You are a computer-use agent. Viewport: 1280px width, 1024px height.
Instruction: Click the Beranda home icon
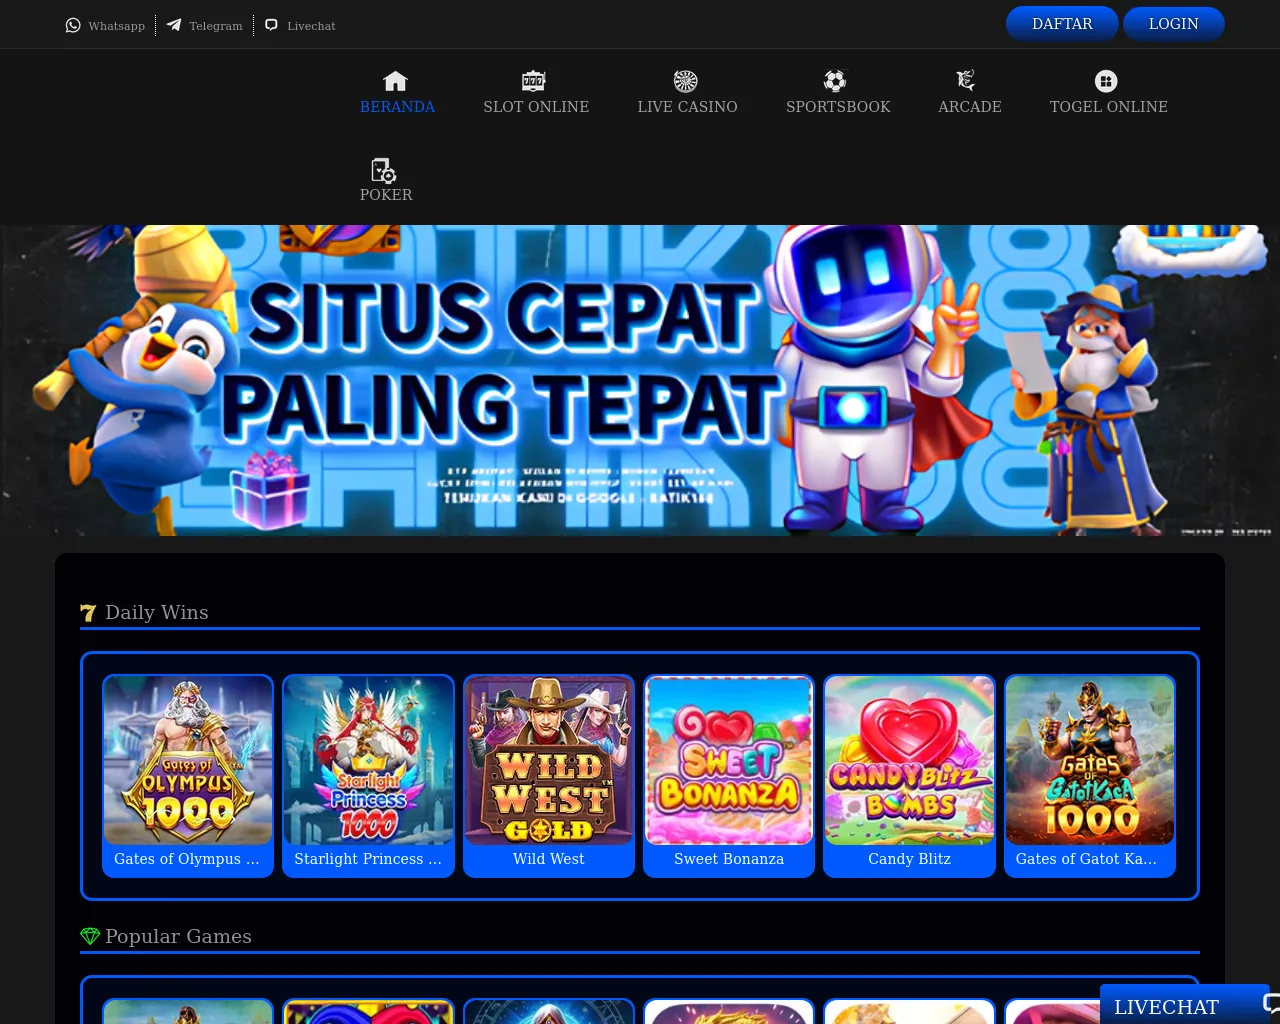tap(396, 81)
